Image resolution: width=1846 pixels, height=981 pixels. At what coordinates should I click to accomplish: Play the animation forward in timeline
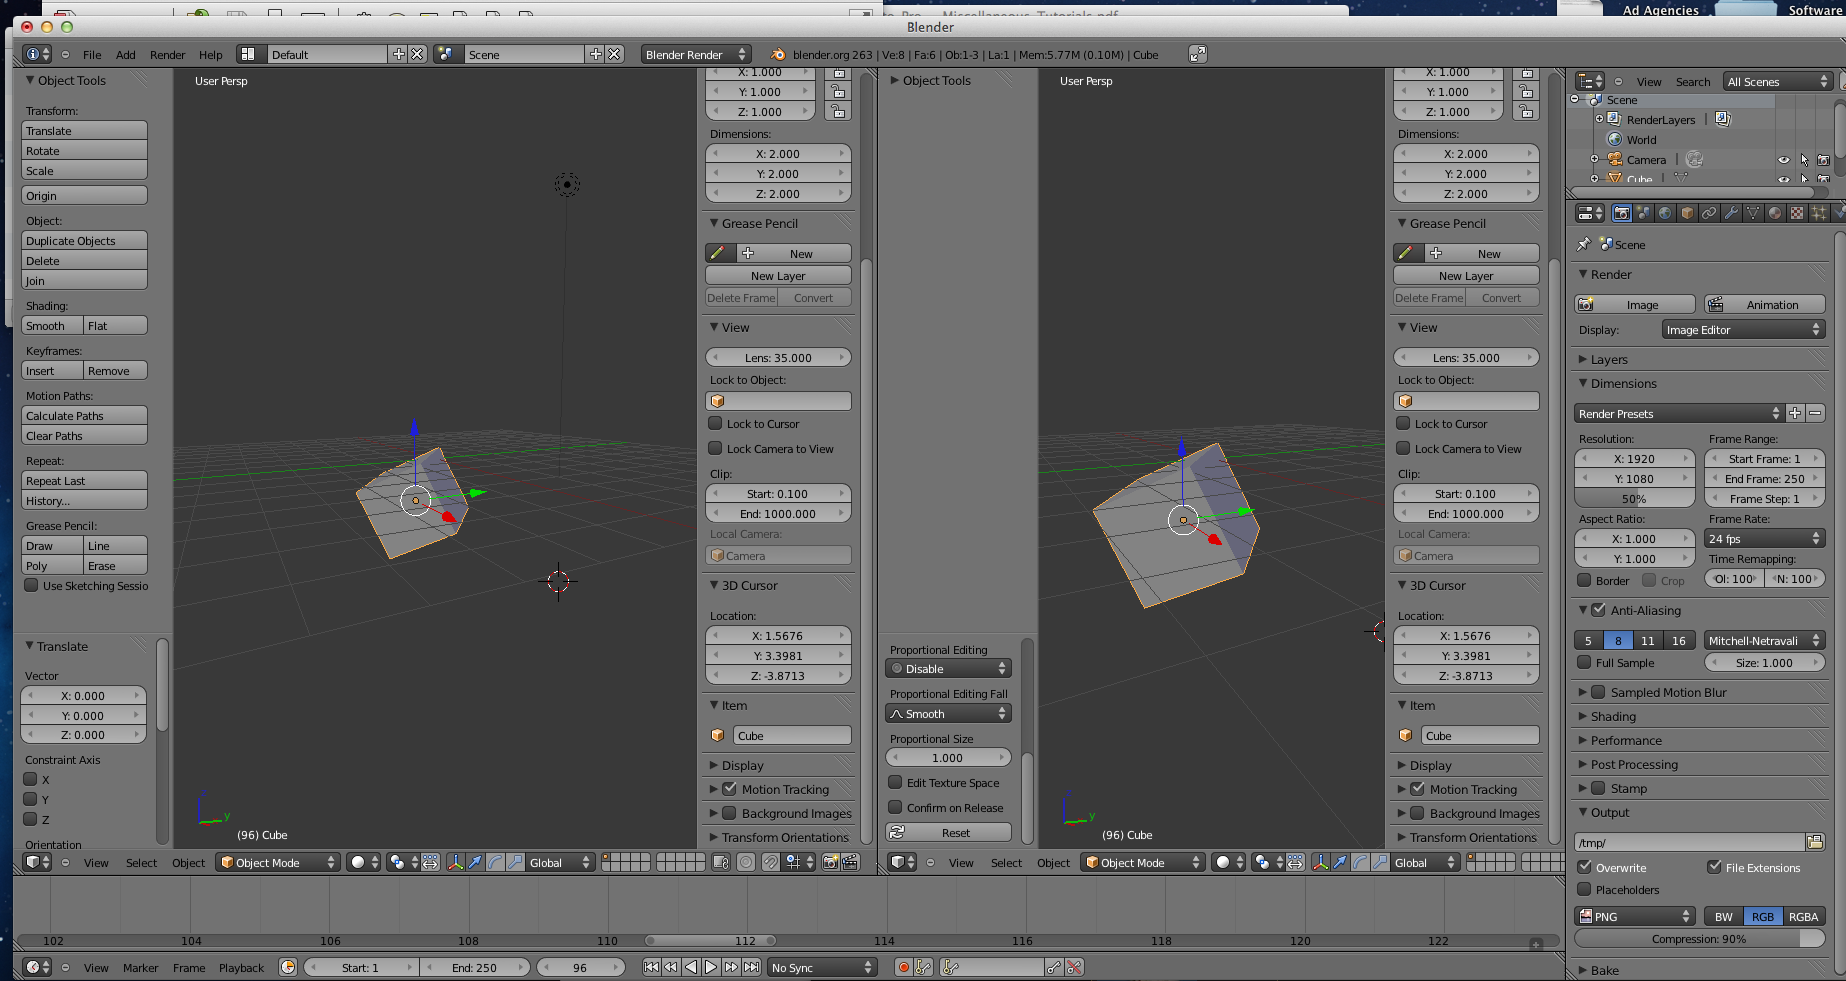pos(711,967)
